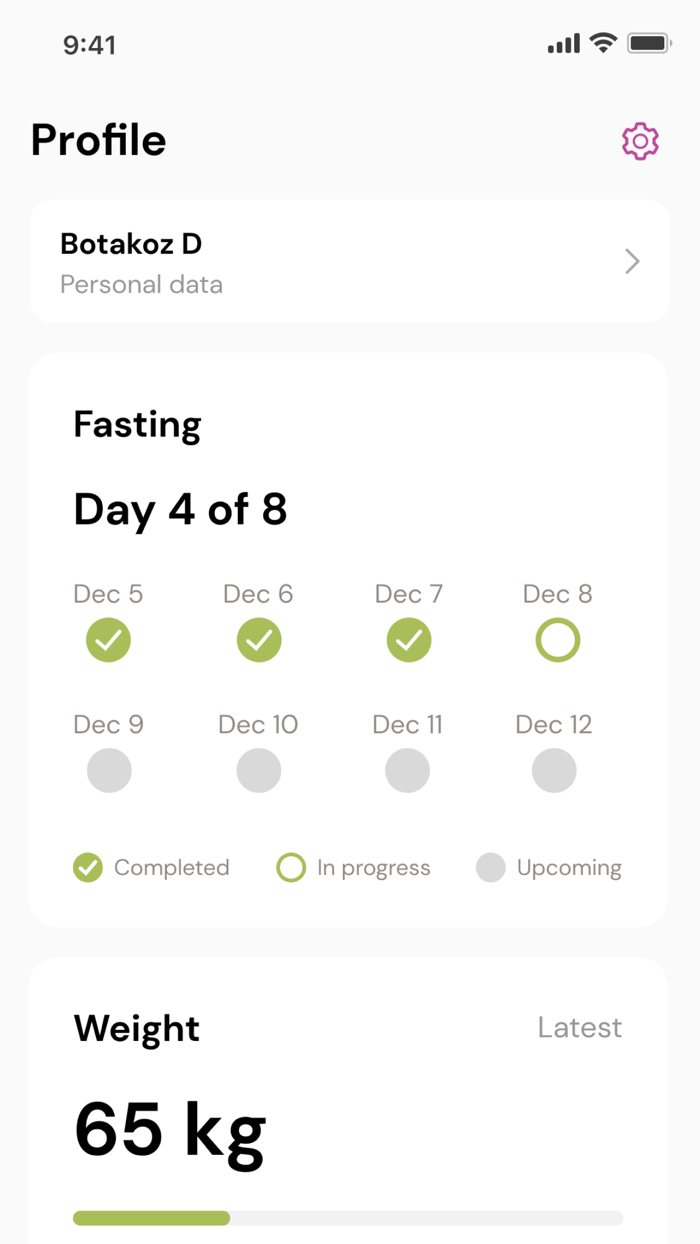Tap the In progress legend circle
Screen dimensions: 700x1244
click(x=290, y=867)
